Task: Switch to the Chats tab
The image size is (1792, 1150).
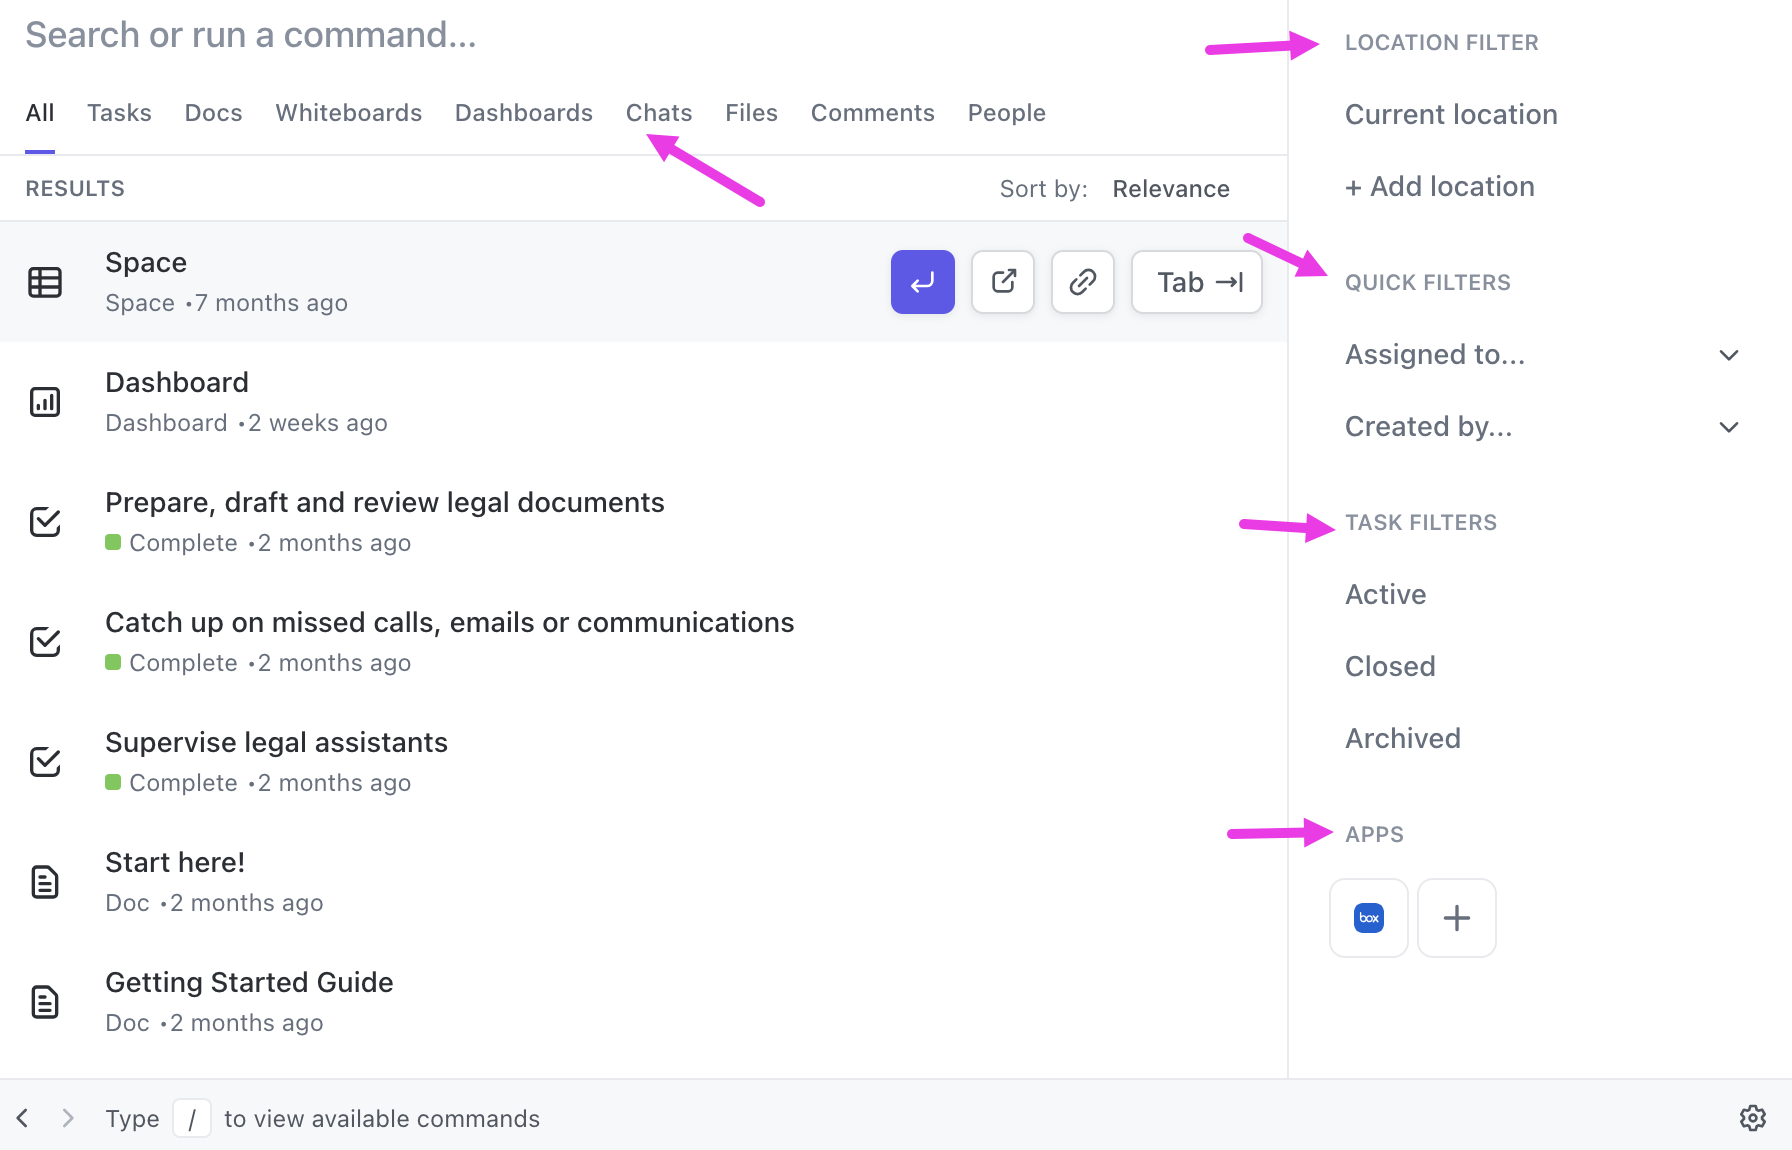Action: tap(658, 112)
